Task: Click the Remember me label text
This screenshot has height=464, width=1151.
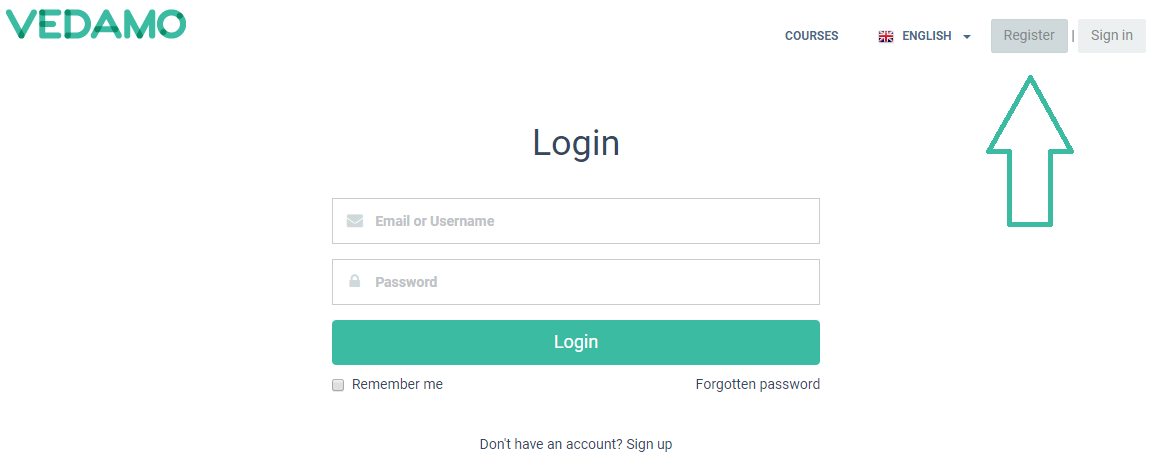Action: (397, 384)
